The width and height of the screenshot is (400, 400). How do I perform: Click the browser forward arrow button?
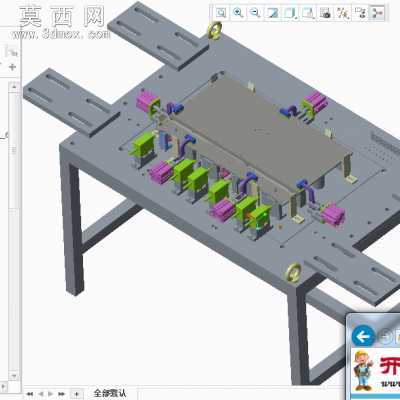coord(385,337)
